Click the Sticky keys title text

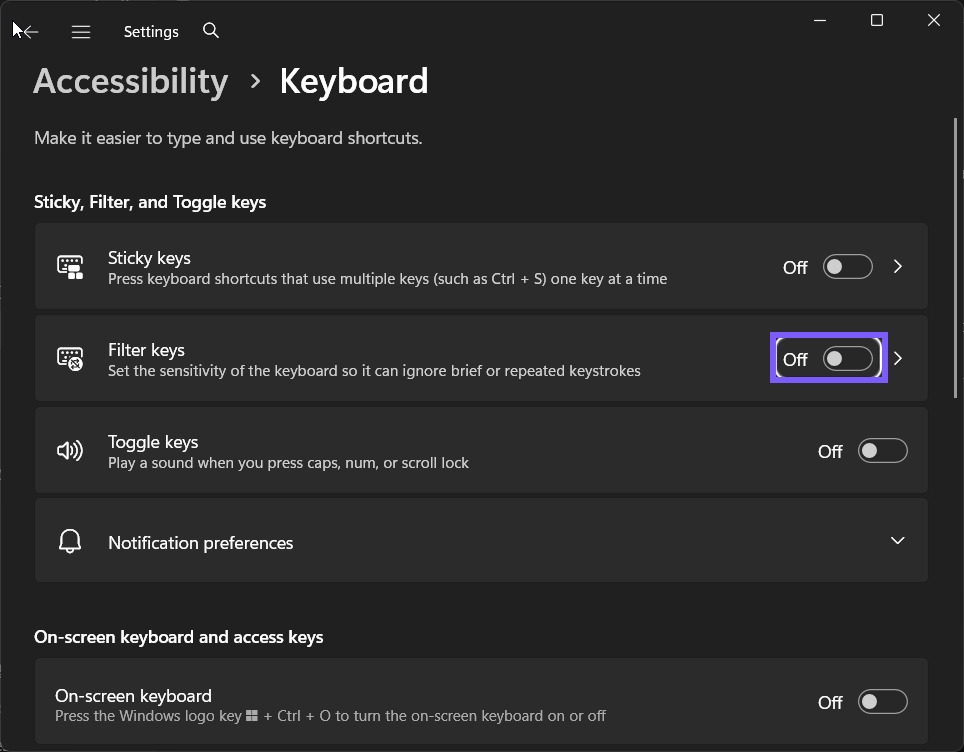click(x=149, y=258)
